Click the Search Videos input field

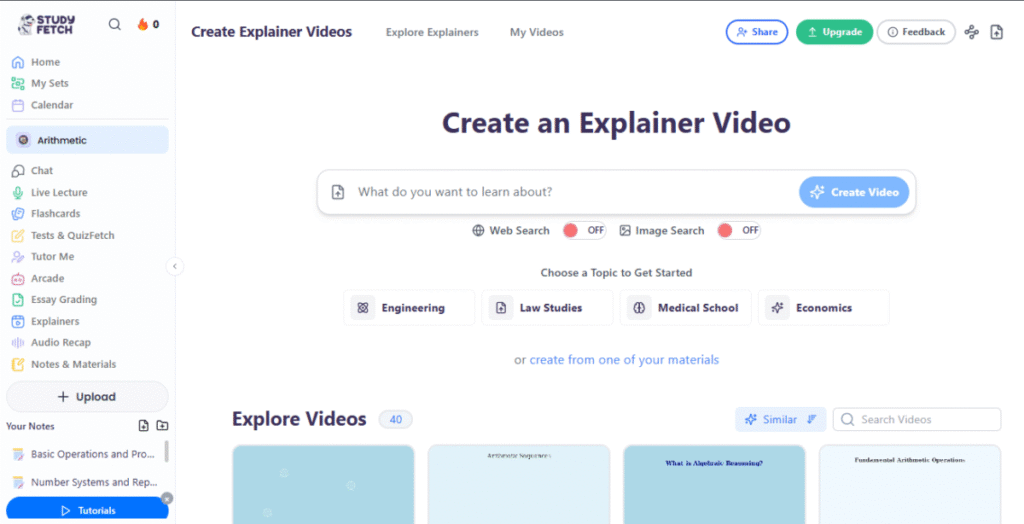pos(926,420)
